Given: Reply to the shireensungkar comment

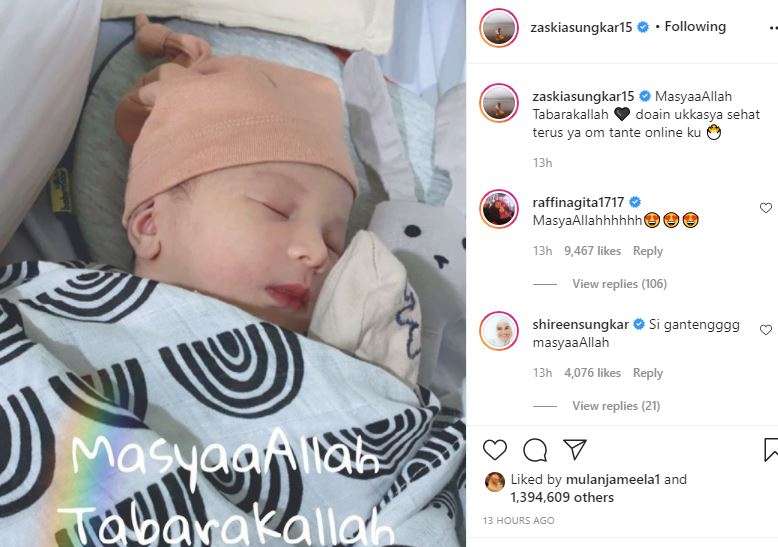Looking at the screenshot, I should pyautogui.click(x=648, y=373).
